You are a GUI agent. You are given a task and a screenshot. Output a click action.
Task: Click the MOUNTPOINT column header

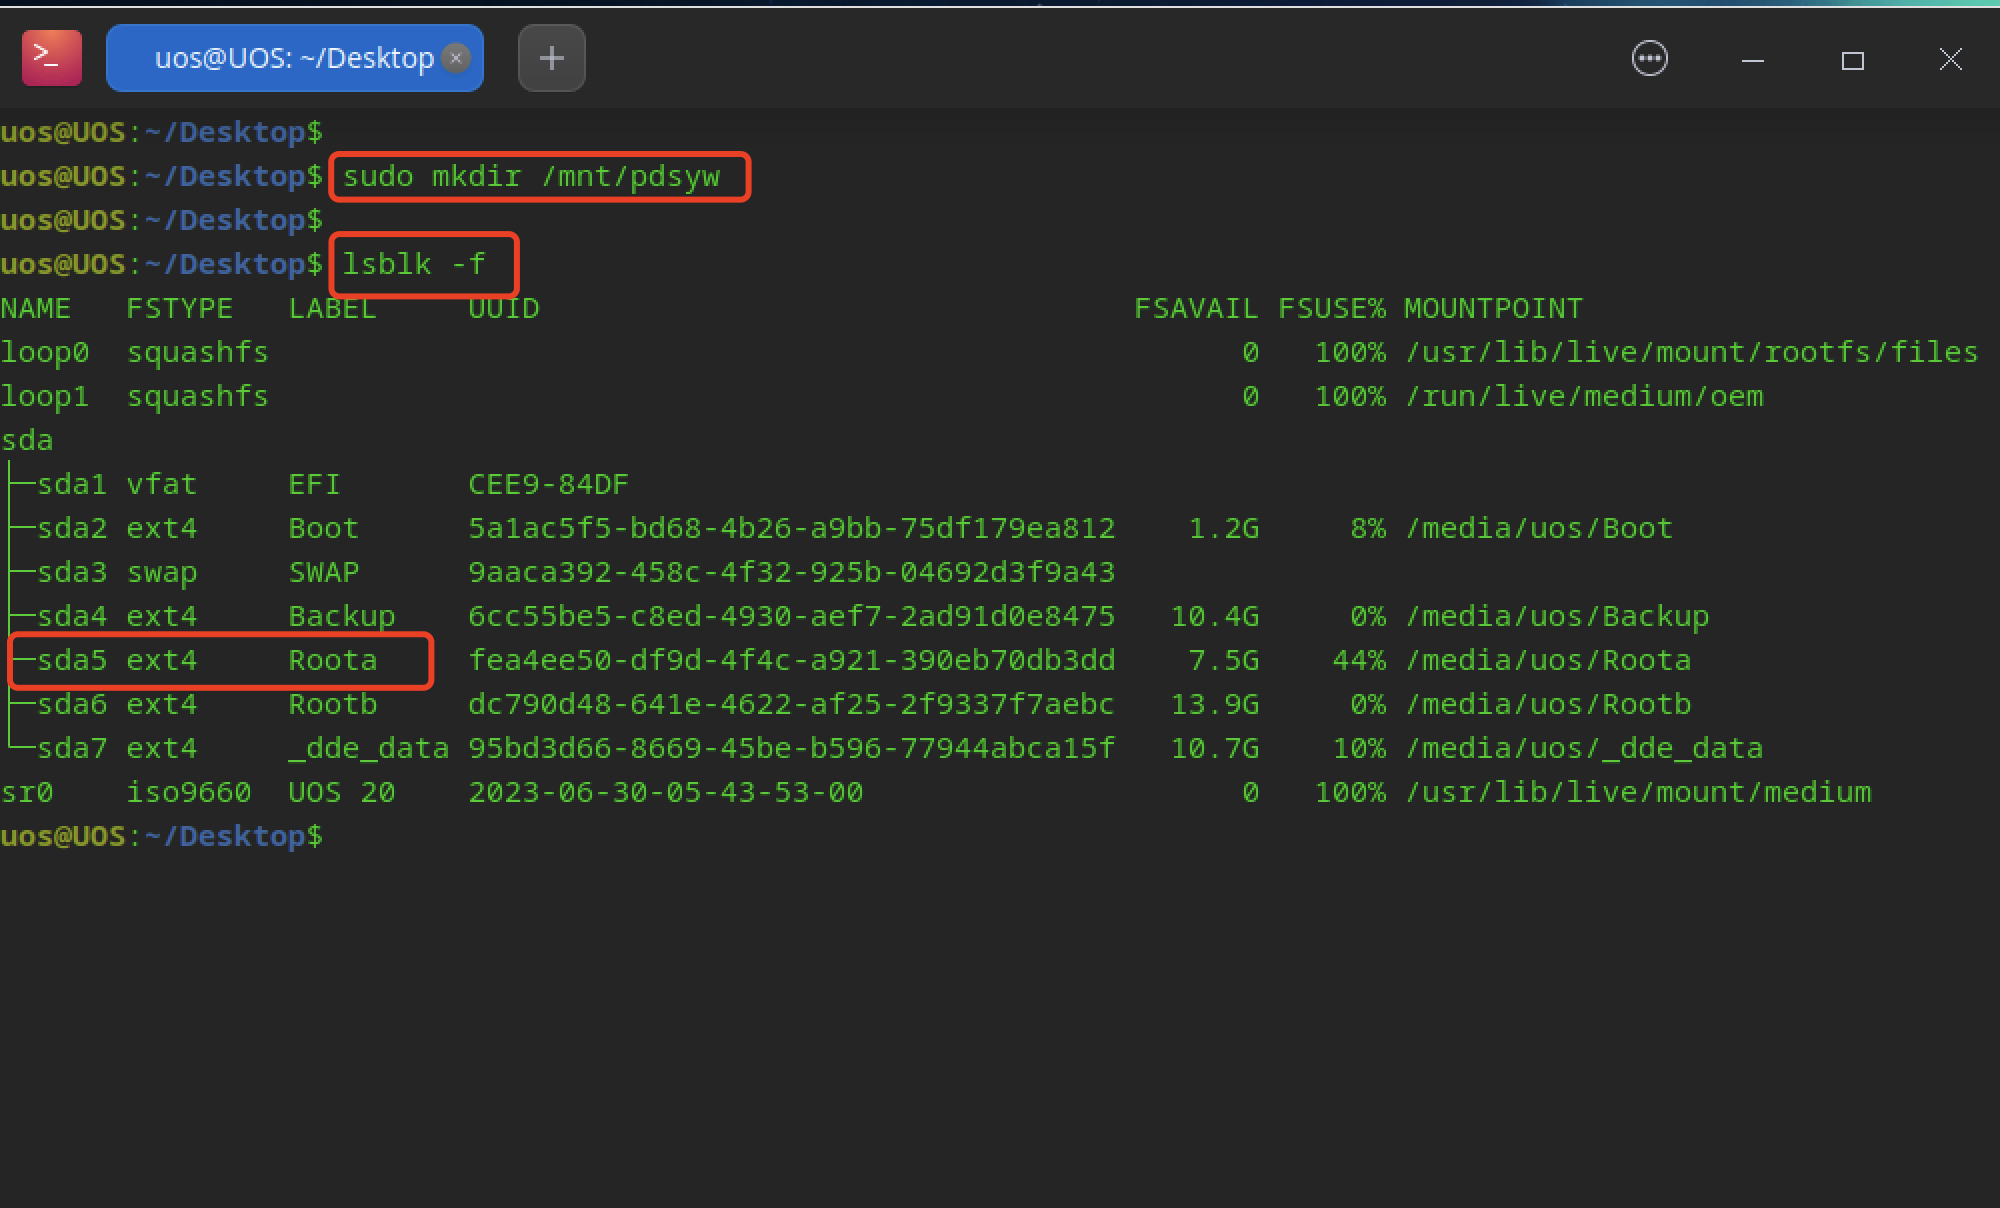(x=1493, y=309)
